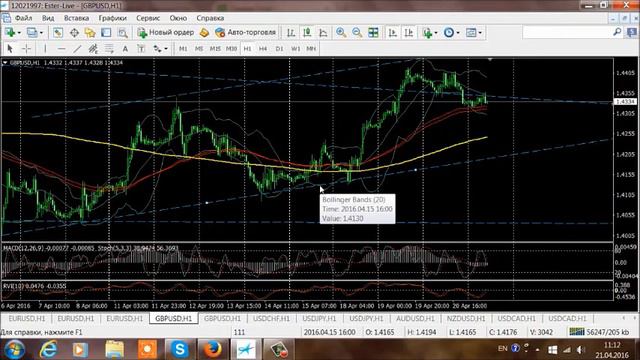Image resolution: width=640 pixels, height=360 pixels.
Task: Toggle the Data Window crosshair-circle icon
Action: coord(74,33)
